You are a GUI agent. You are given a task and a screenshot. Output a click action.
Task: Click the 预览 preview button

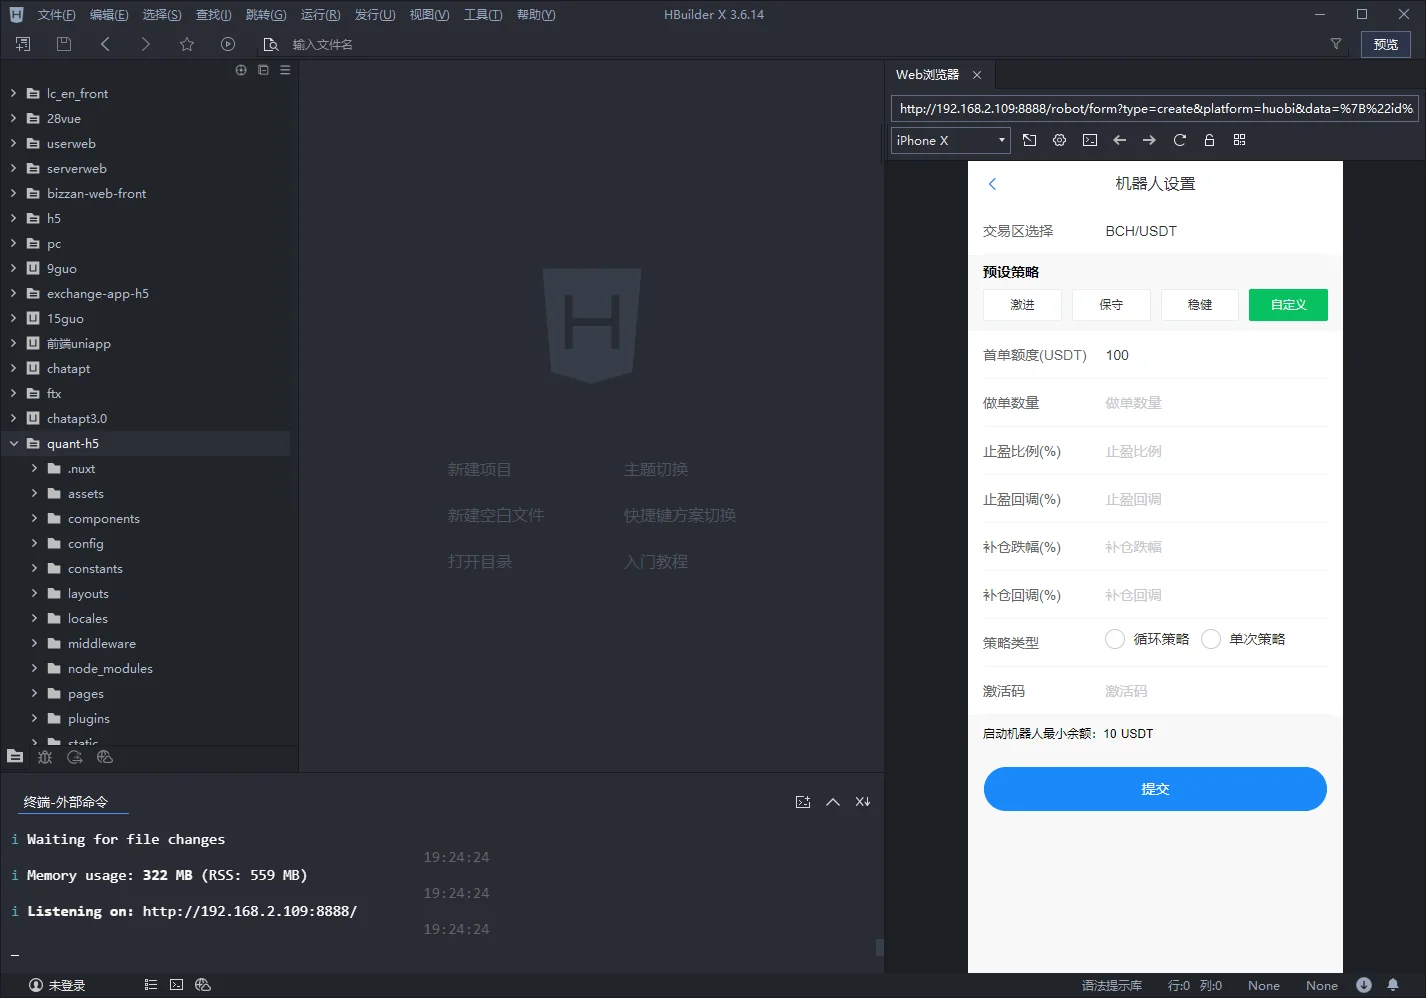[1385, 44]
